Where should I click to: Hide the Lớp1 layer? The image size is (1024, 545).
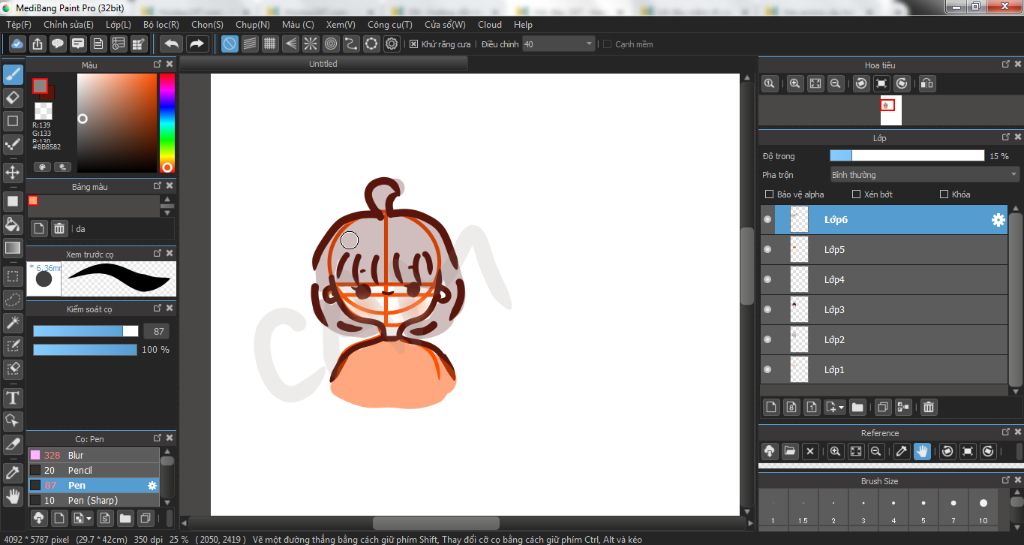pyautogui.click(x=767, y=369)
